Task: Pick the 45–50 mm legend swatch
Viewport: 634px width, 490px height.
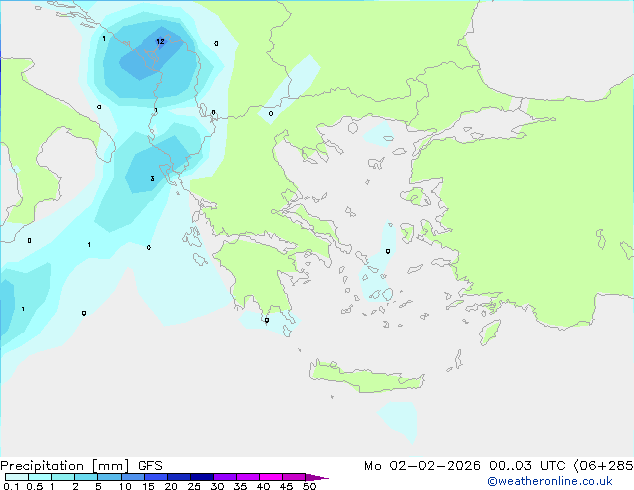Action: [x=294, y=477]
